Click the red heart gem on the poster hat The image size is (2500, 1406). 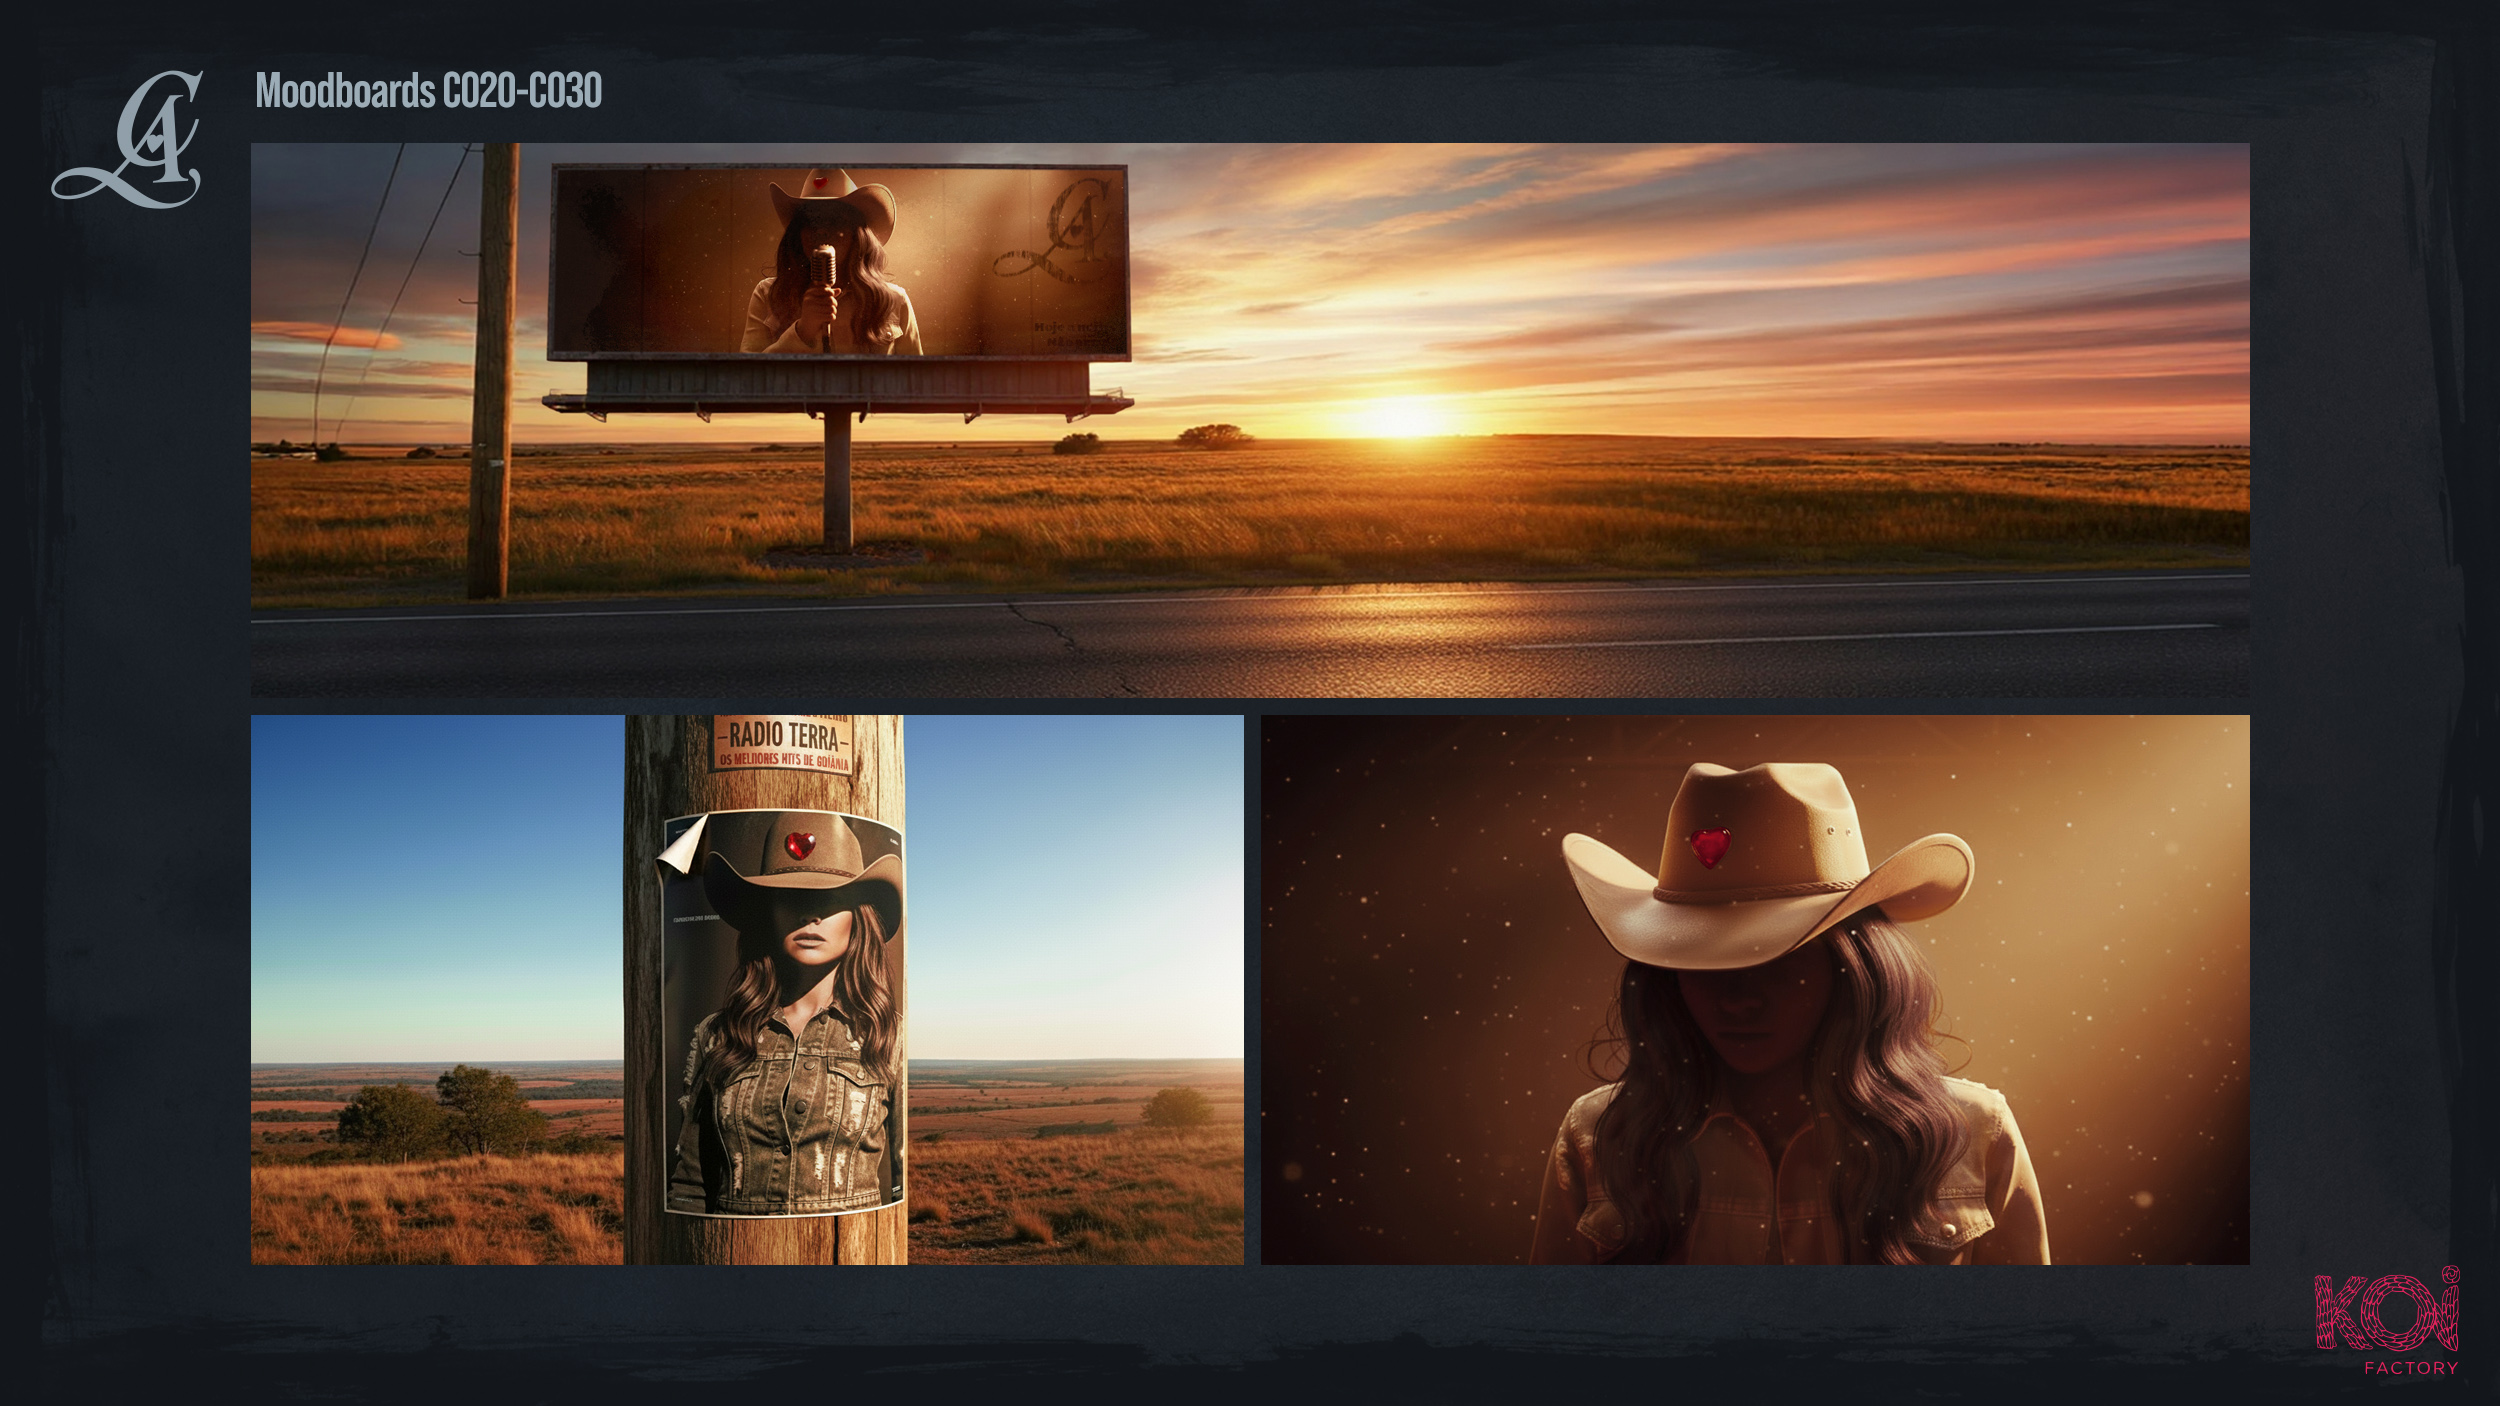pos(799,846)
